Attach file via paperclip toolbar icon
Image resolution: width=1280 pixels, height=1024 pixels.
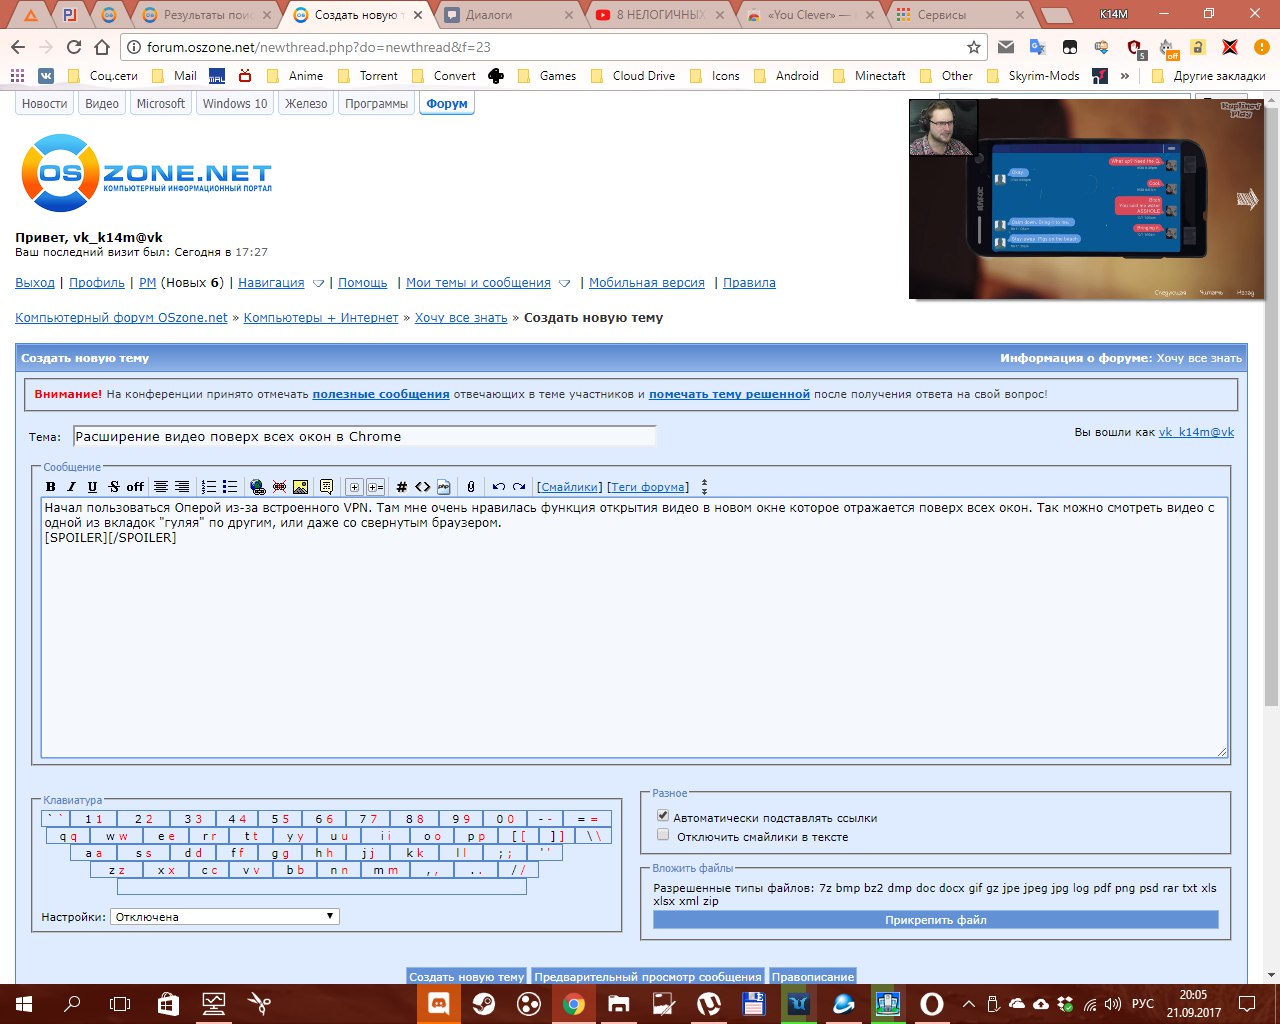tap(471, 487)
